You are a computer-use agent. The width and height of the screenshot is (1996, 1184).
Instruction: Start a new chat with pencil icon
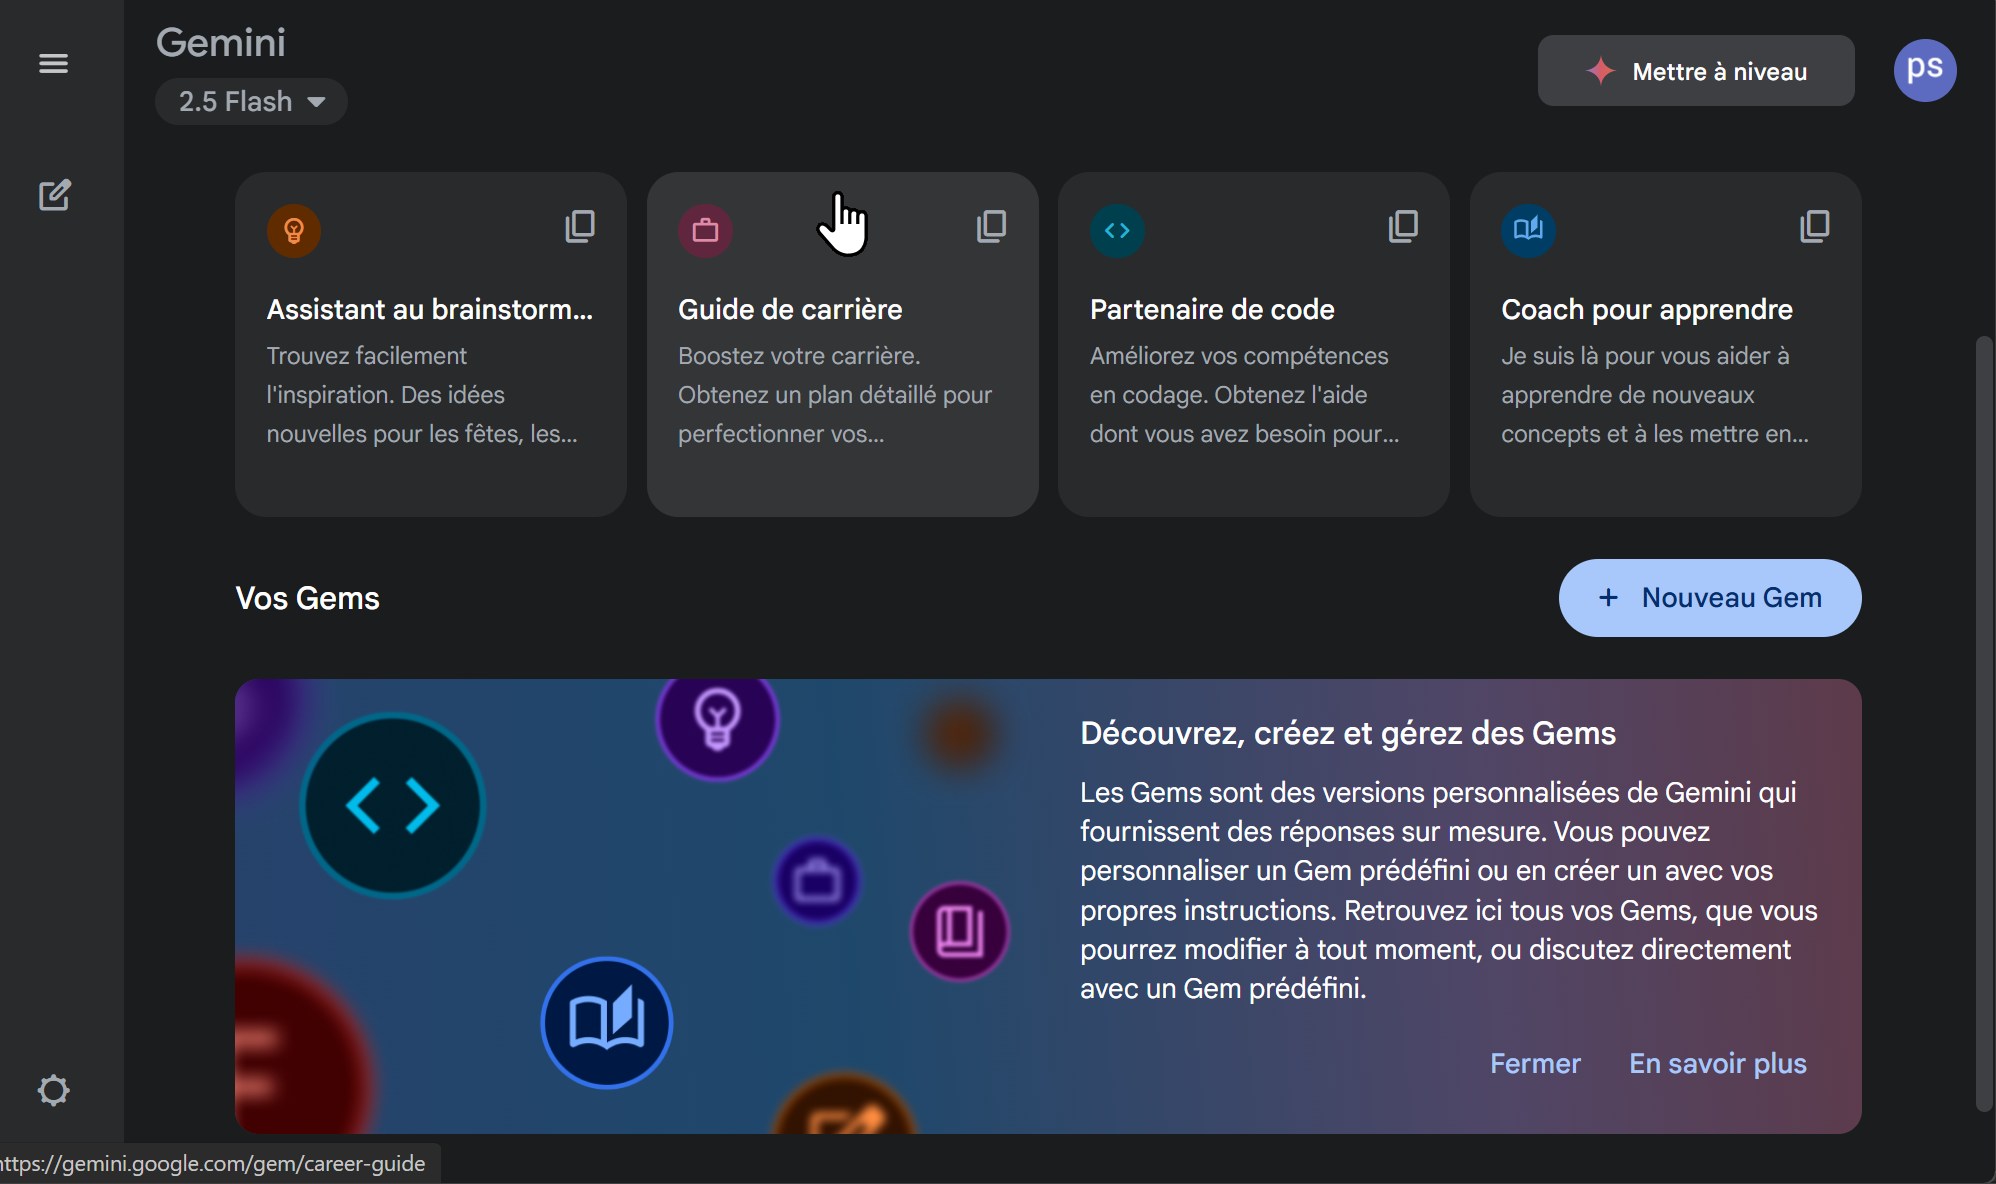(x=54, y=195)
